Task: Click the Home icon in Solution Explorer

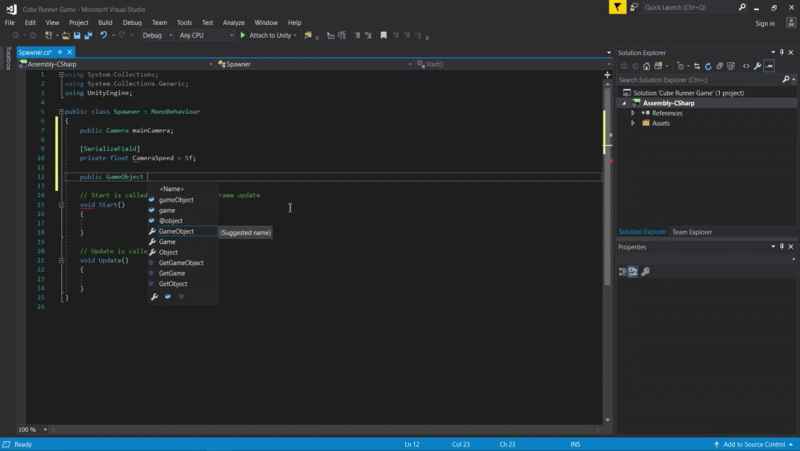Action: pyautogui.click(x=646, y=66)
